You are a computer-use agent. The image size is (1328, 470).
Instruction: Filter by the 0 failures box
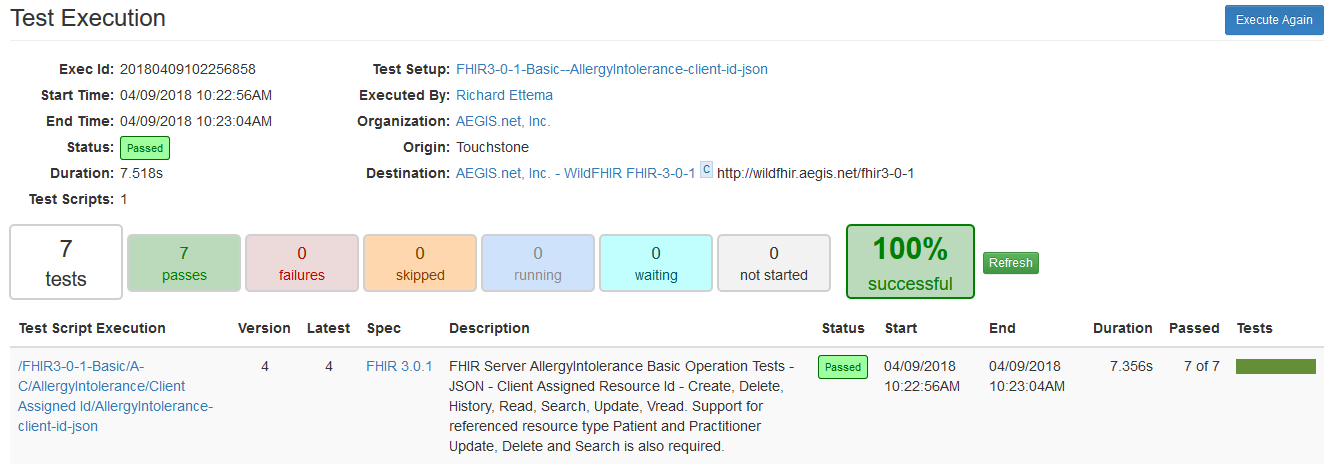coord(302,263)
